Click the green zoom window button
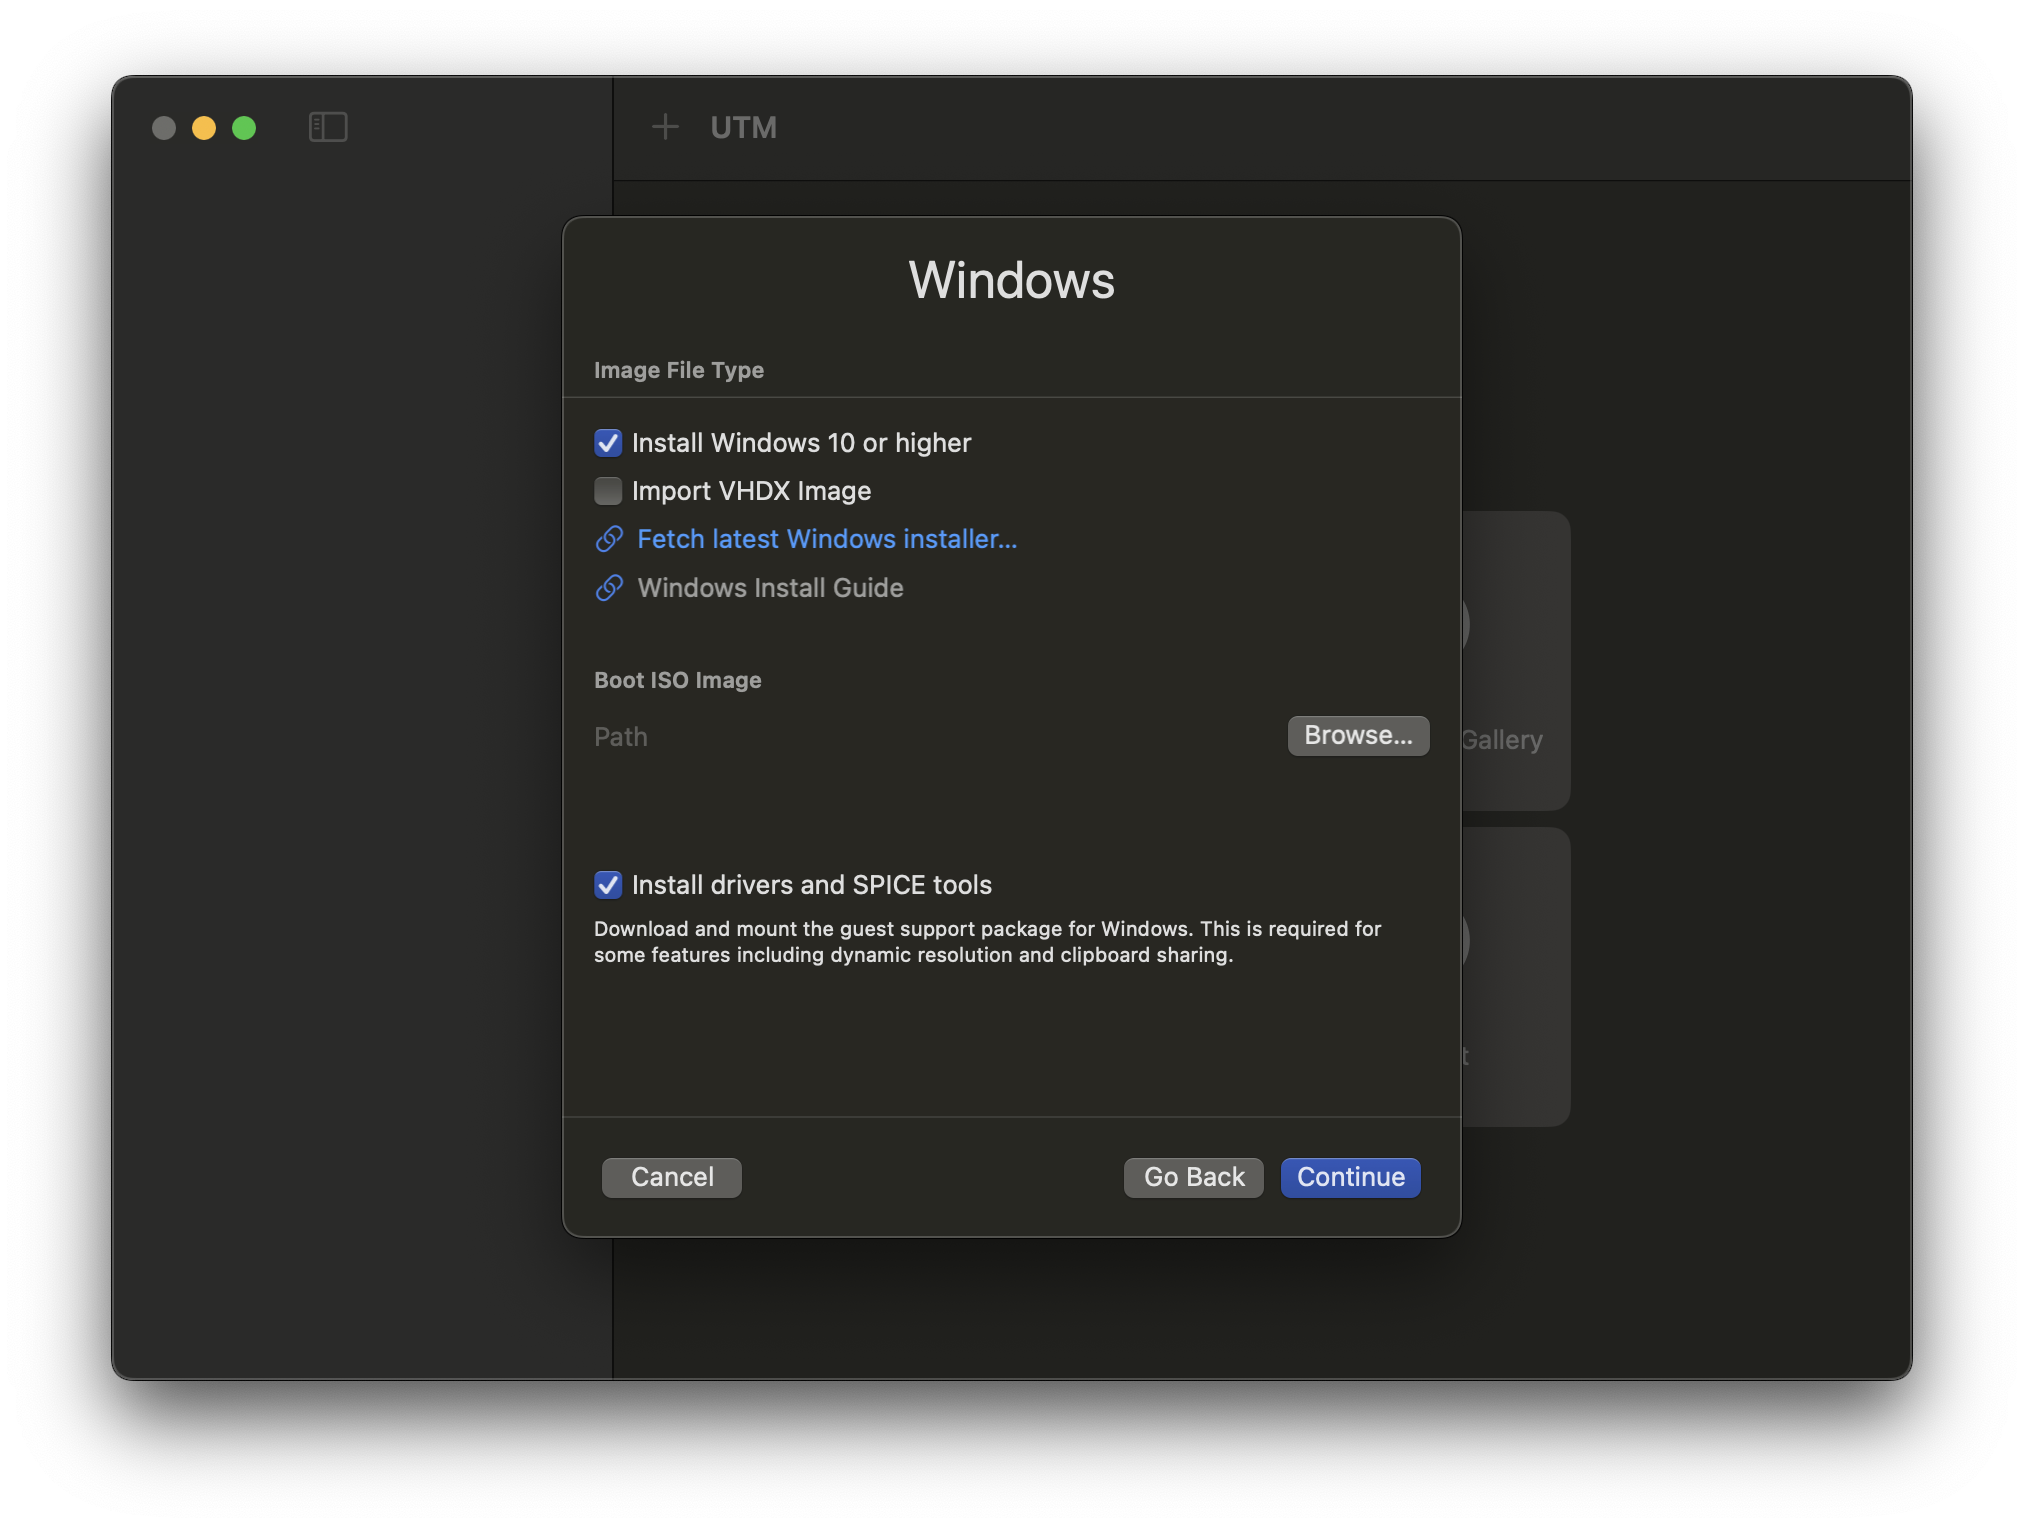 click(x=244, y=128)
